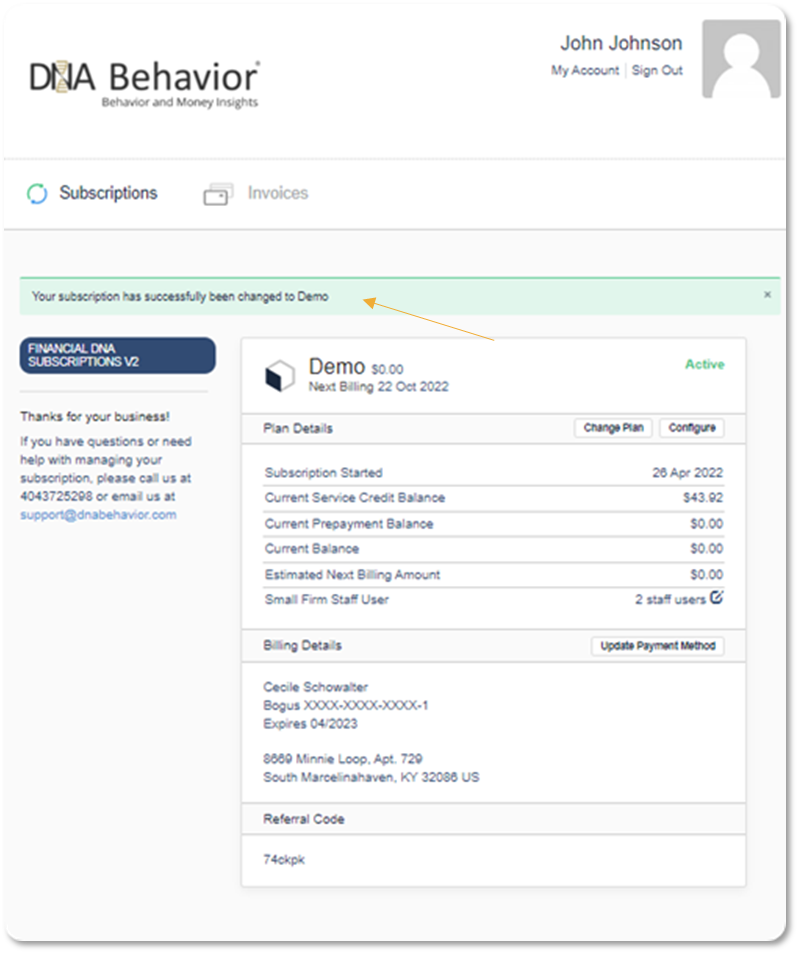
Task: Click the Current Balance label
Action: (x=312, y=549)
